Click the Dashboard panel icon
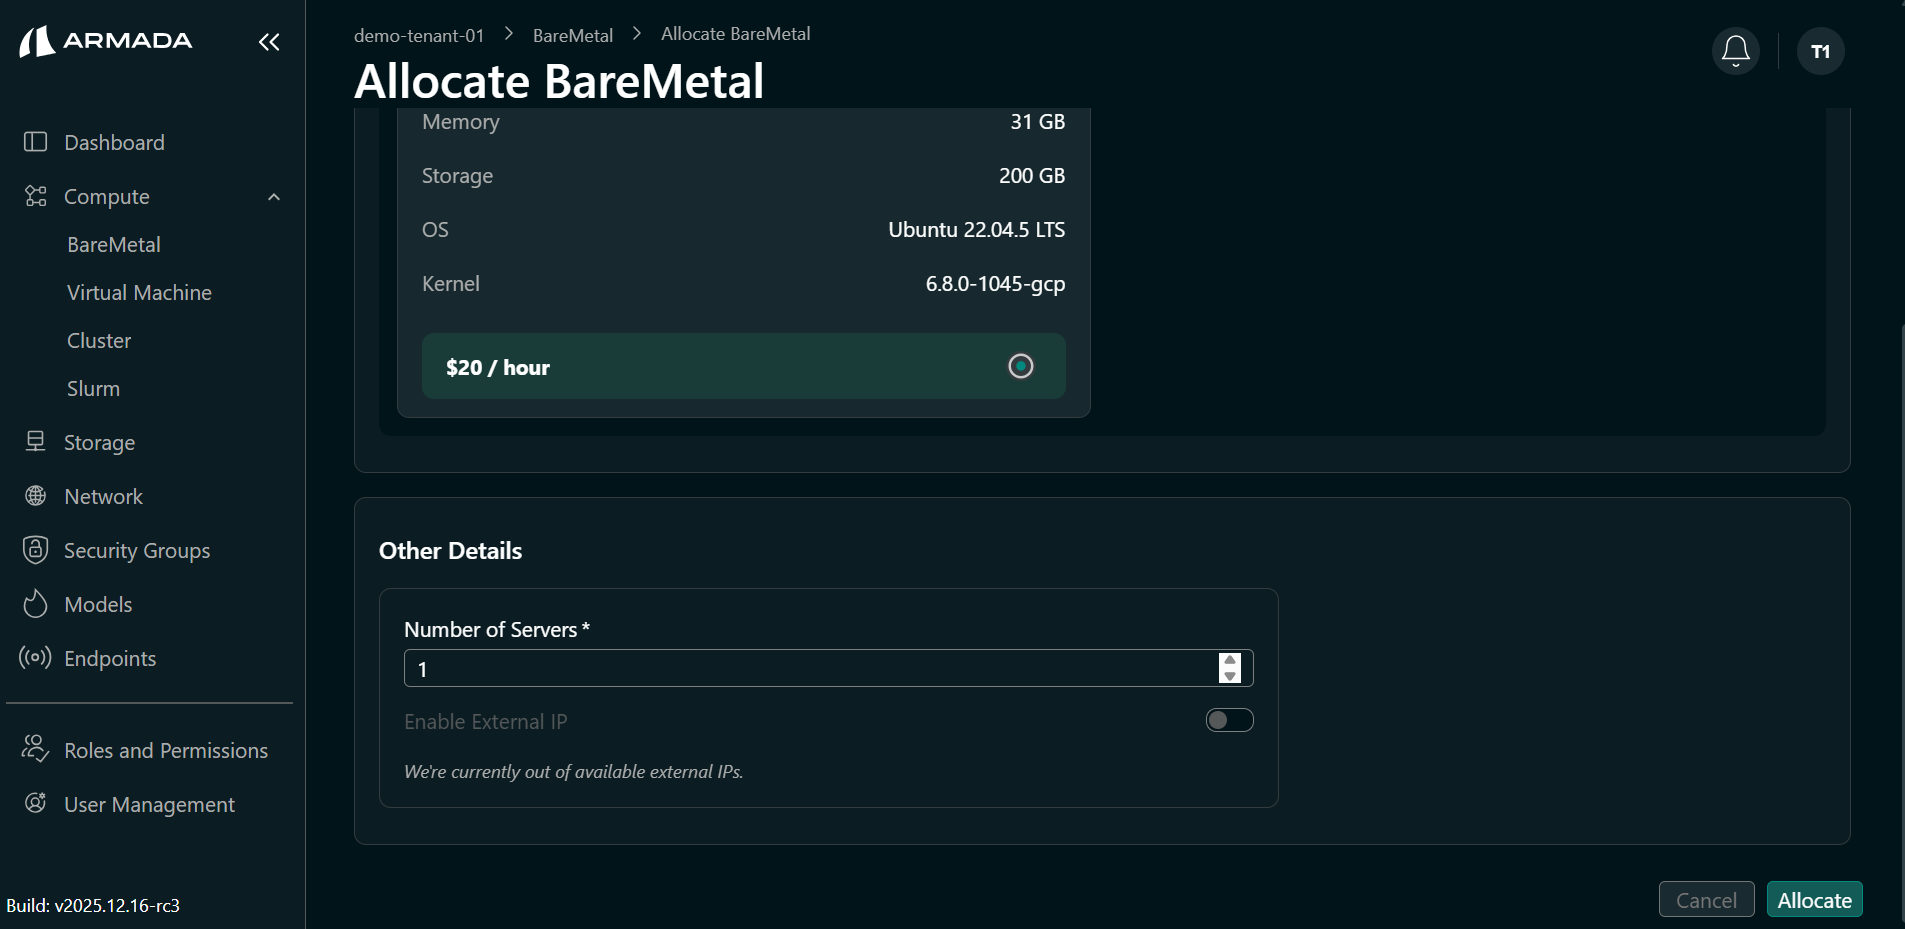 (x=35, y=142)
